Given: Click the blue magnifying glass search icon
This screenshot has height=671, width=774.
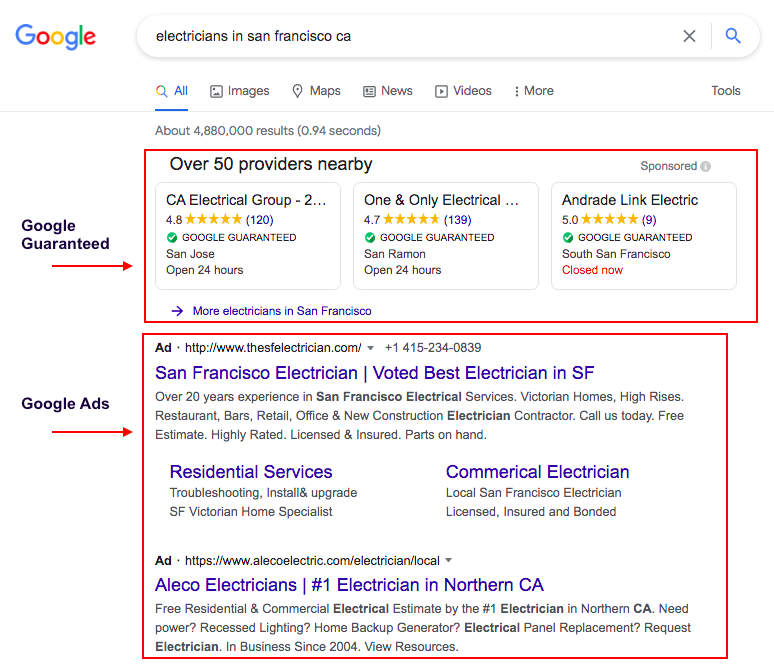Looking at the screenshot, I should pos(733,36).
